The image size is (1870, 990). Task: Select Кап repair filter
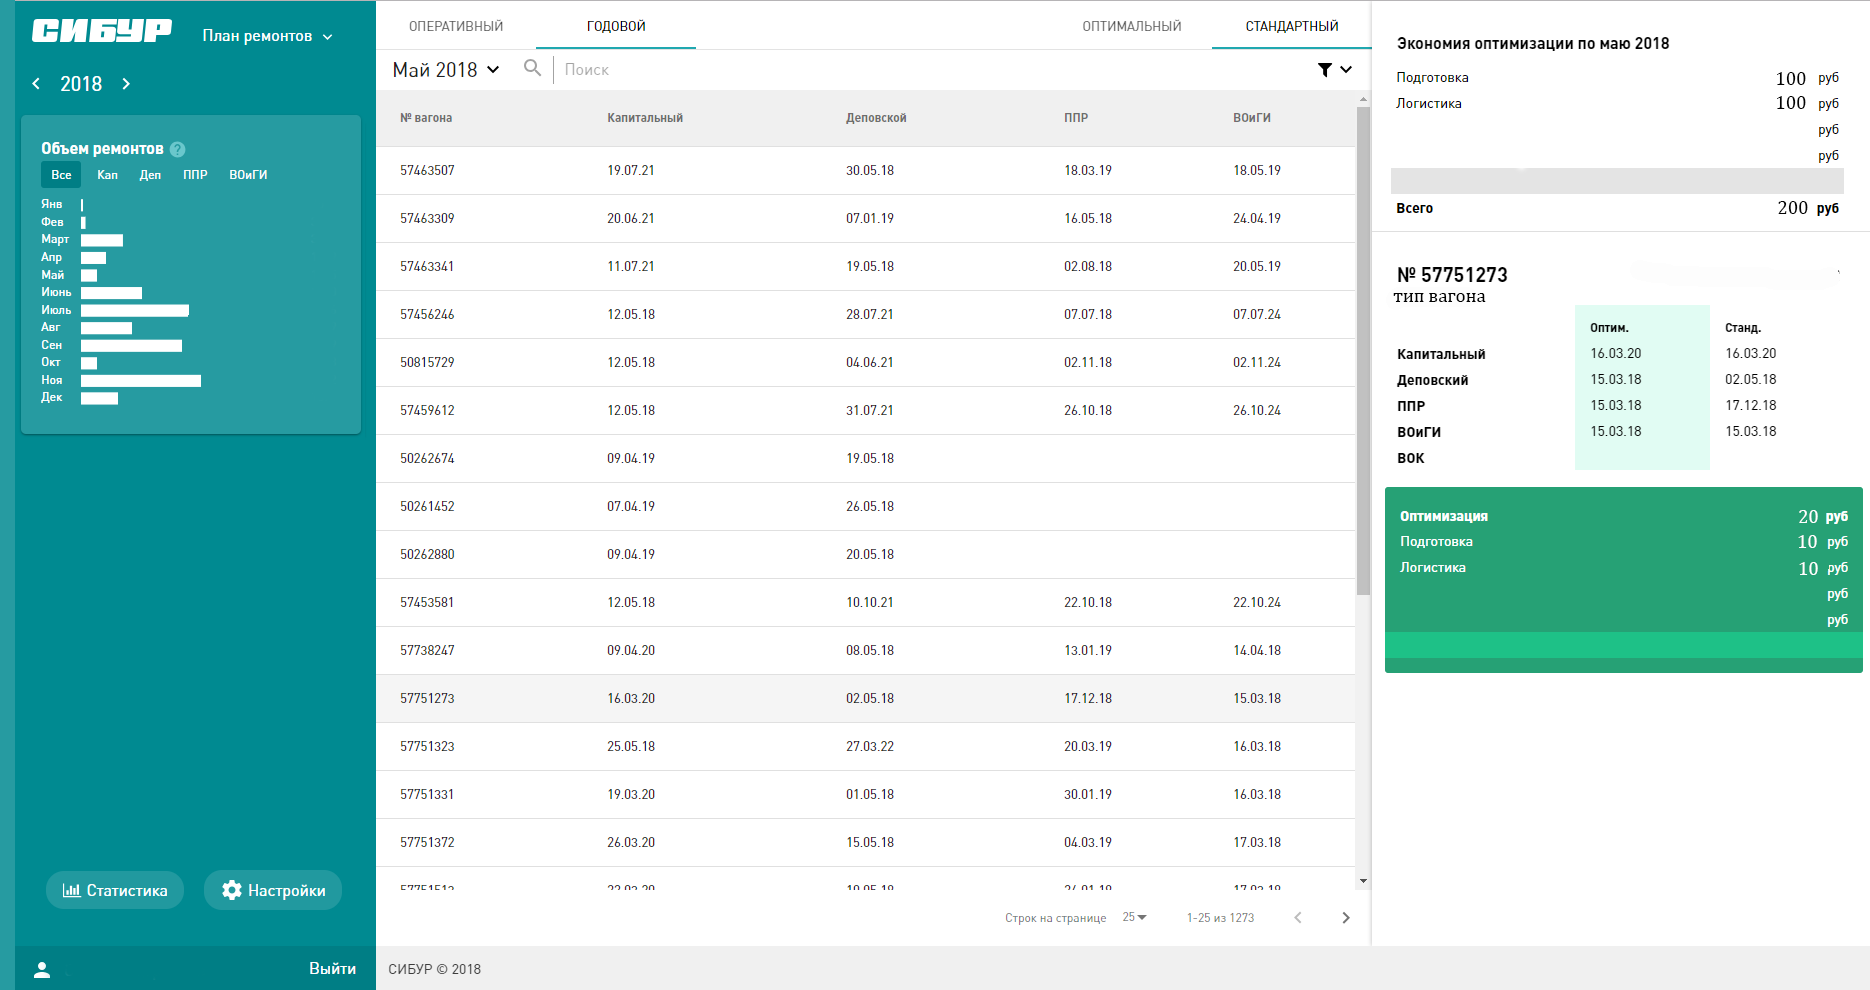point(107,175)
